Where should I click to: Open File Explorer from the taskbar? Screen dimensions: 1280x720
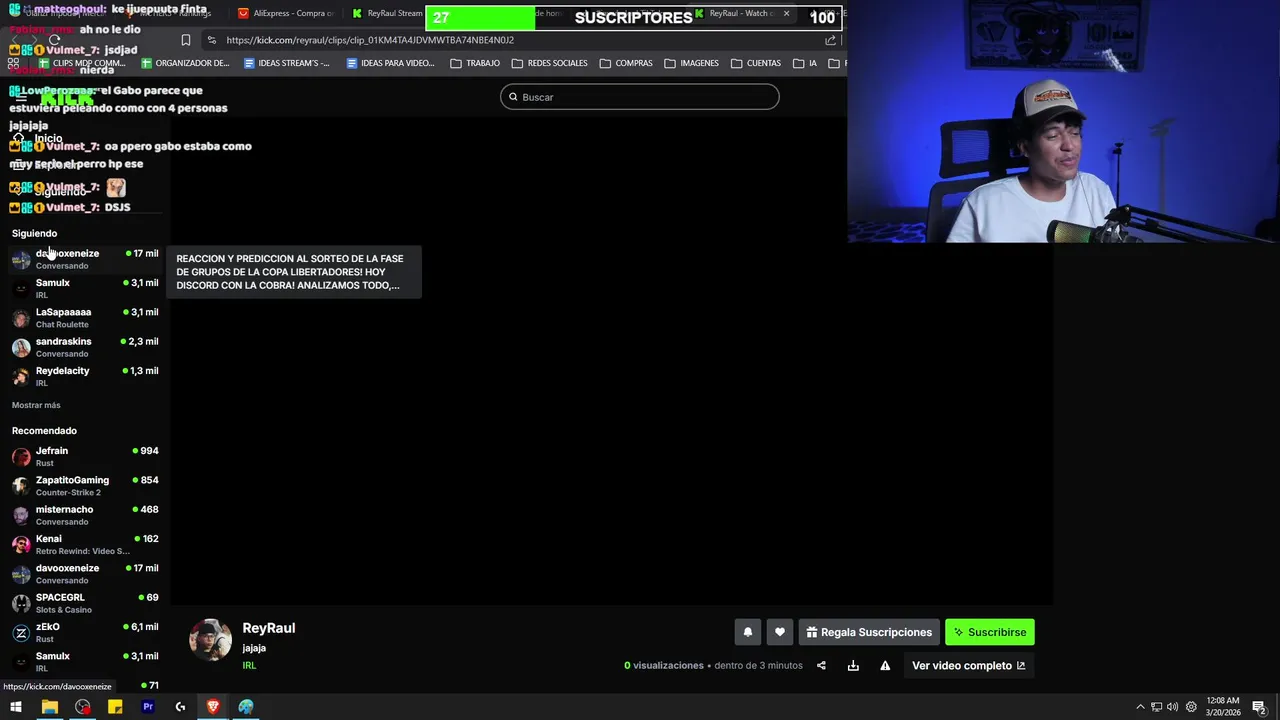pos(49,707)
